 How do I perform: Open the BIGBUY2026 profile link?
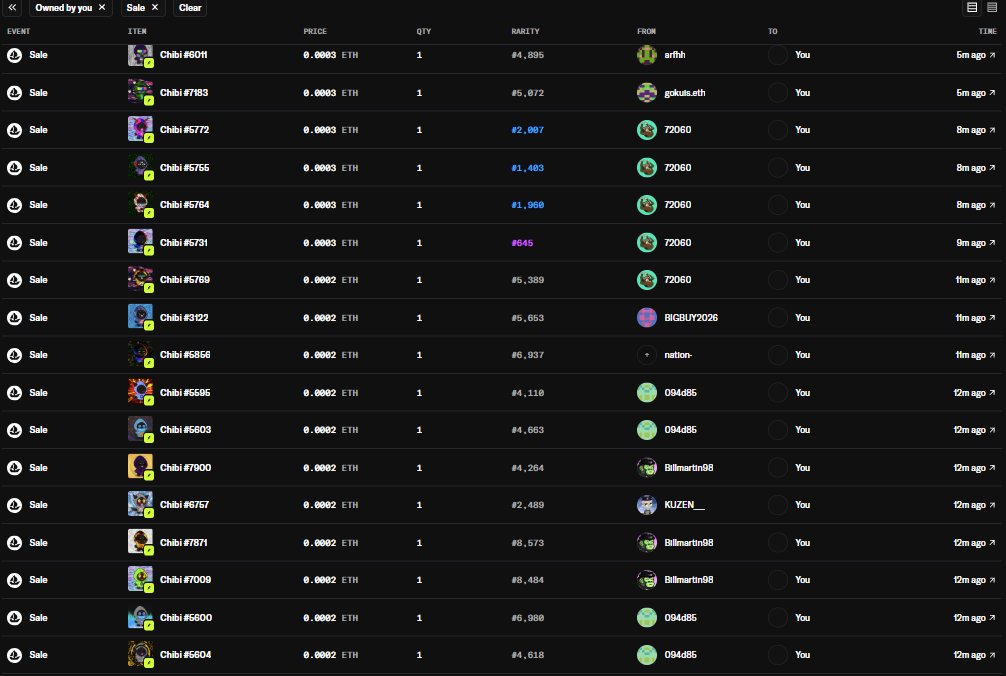691,317
